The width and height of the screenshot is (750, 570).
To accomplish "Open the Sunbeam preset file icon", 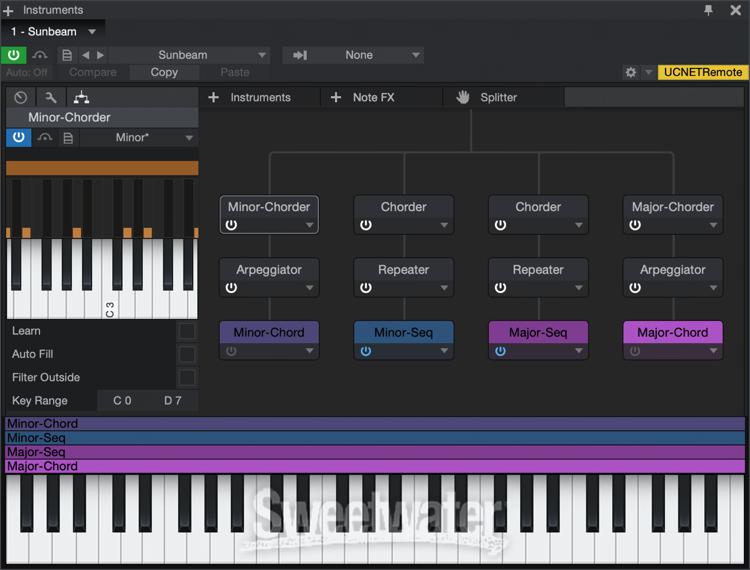I will pos(67,55).
